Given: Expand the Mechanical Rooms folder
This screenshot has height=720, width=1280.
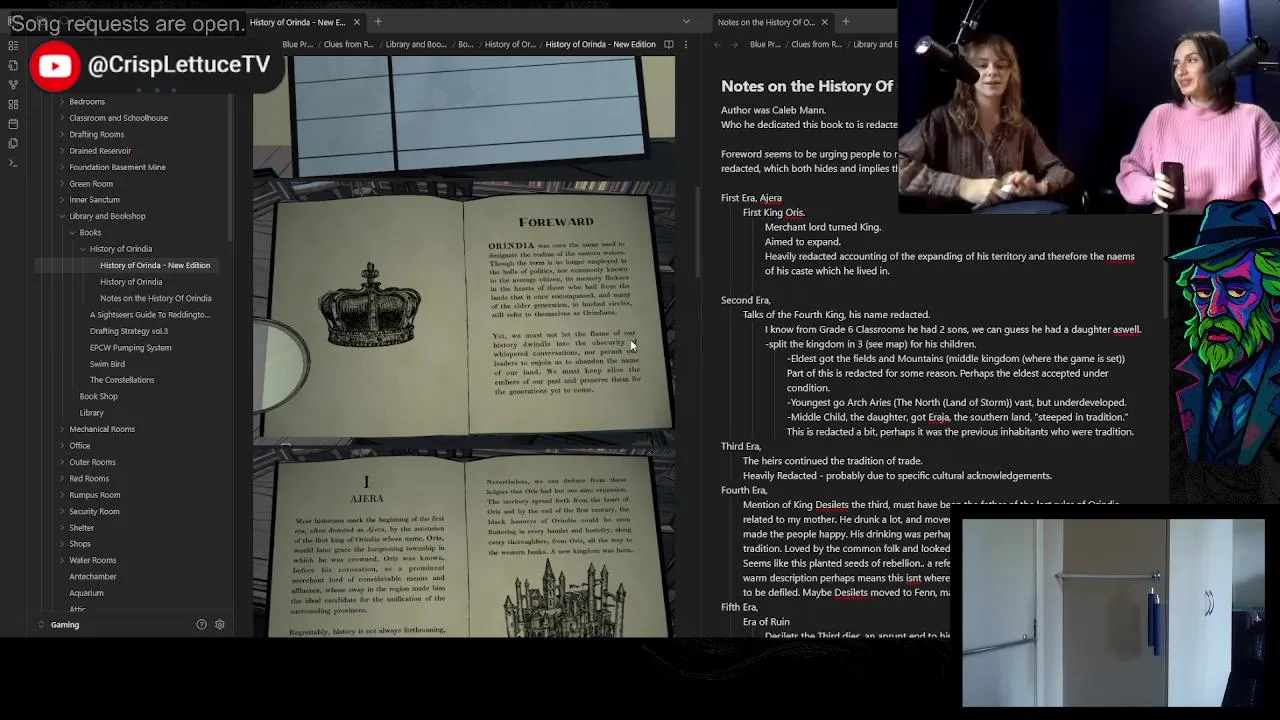Looking at the screenshot, I should pos(62,429).
